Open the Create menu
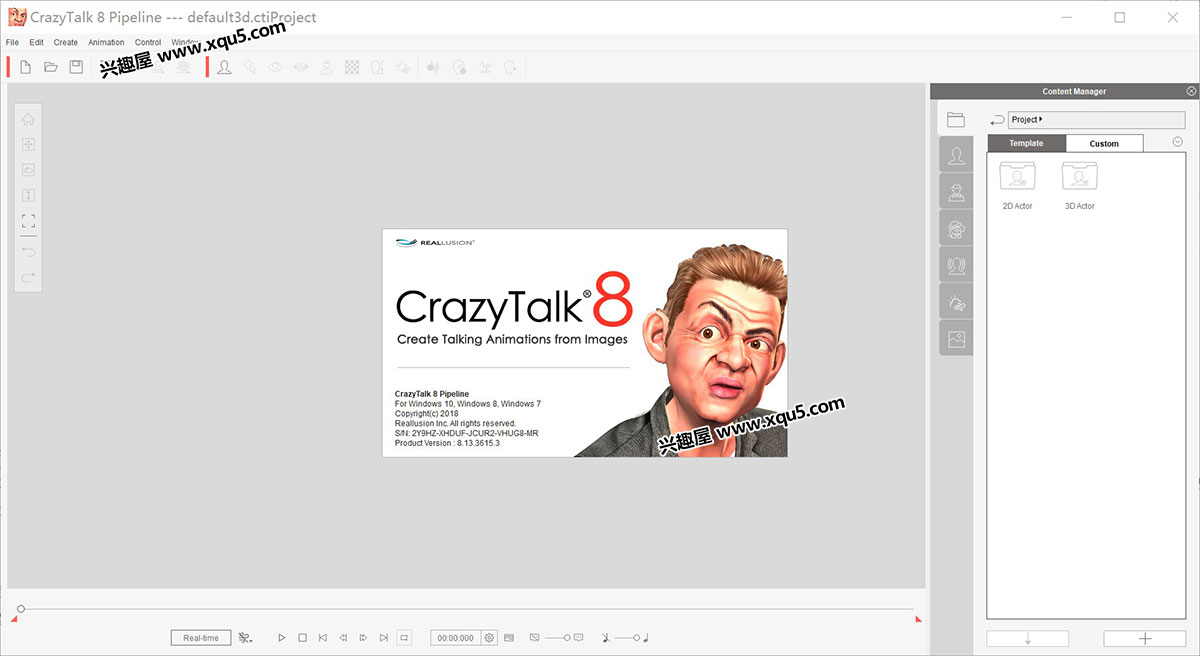 (x=66, y=42)
